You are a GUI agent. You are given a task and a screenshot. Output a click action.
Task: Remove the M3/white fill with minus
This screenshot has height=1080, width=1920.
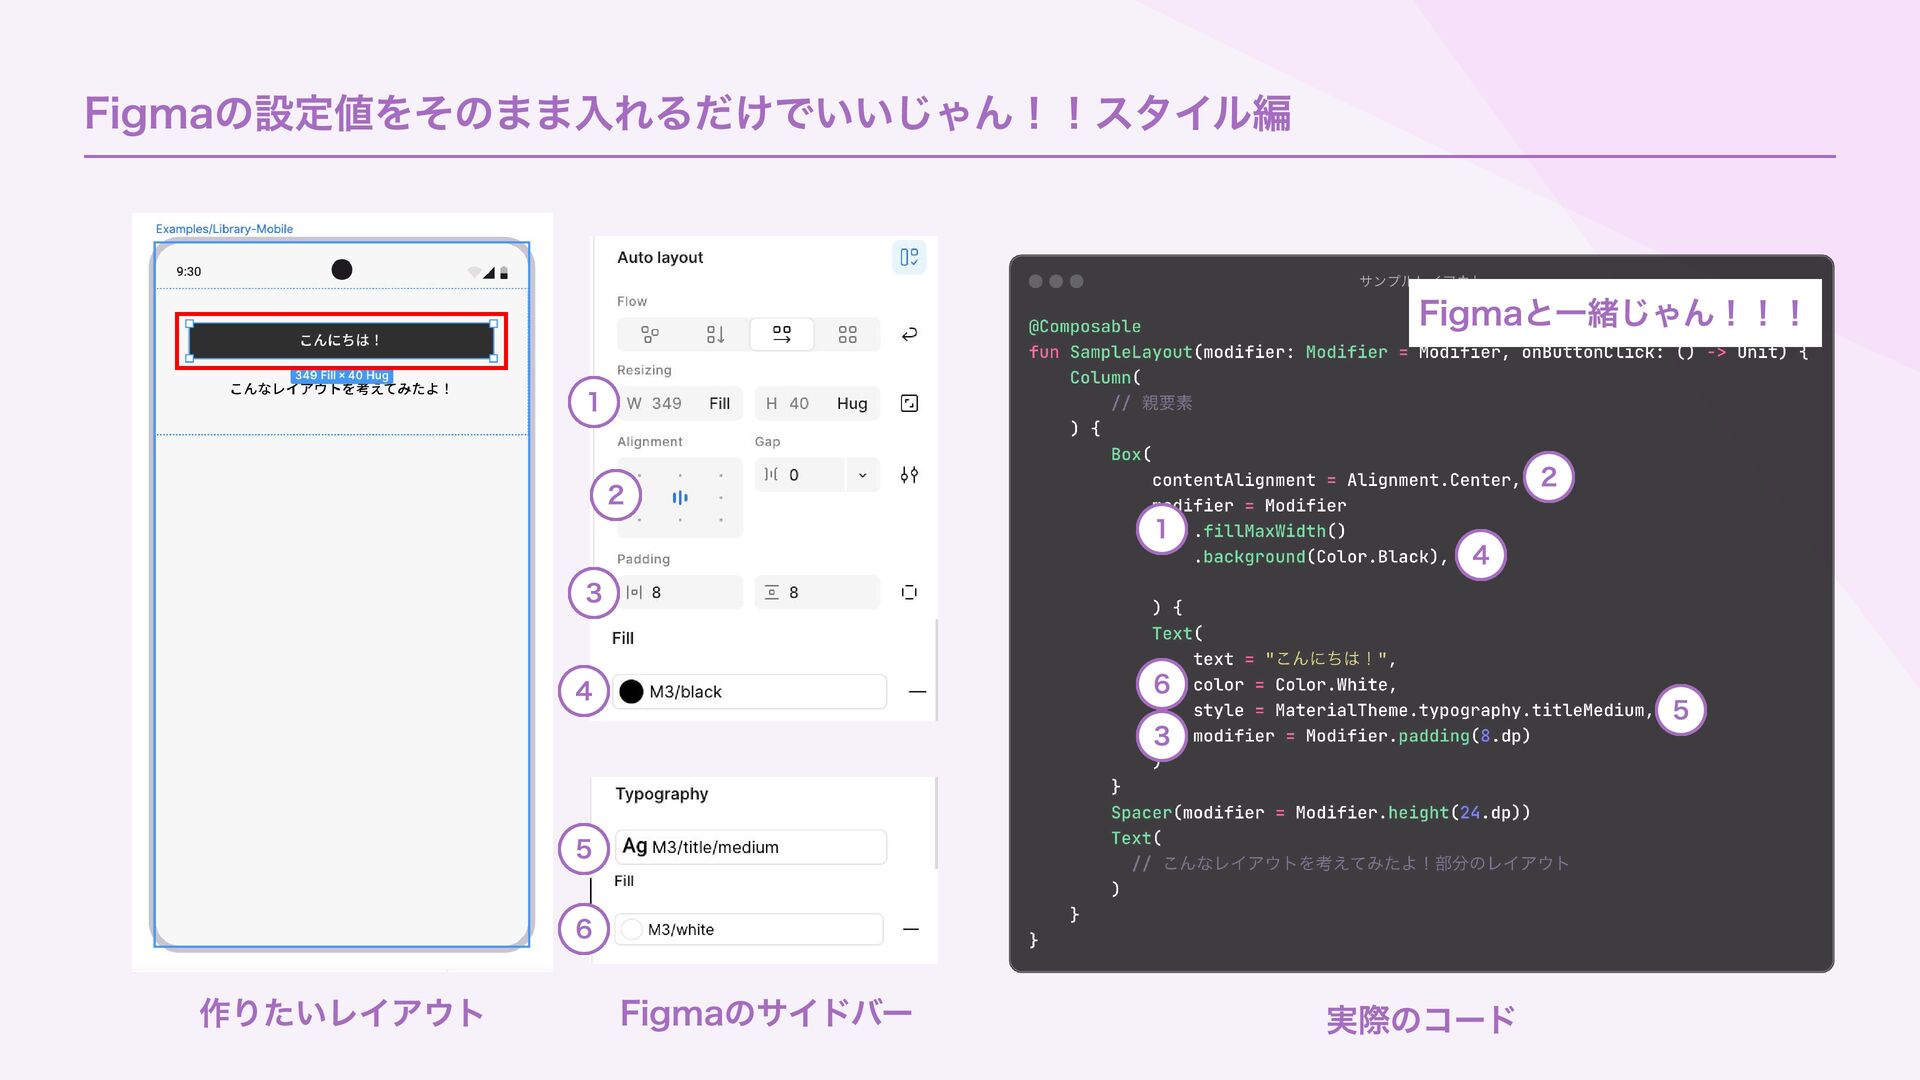pyautogui.click(x=911, y=929)
